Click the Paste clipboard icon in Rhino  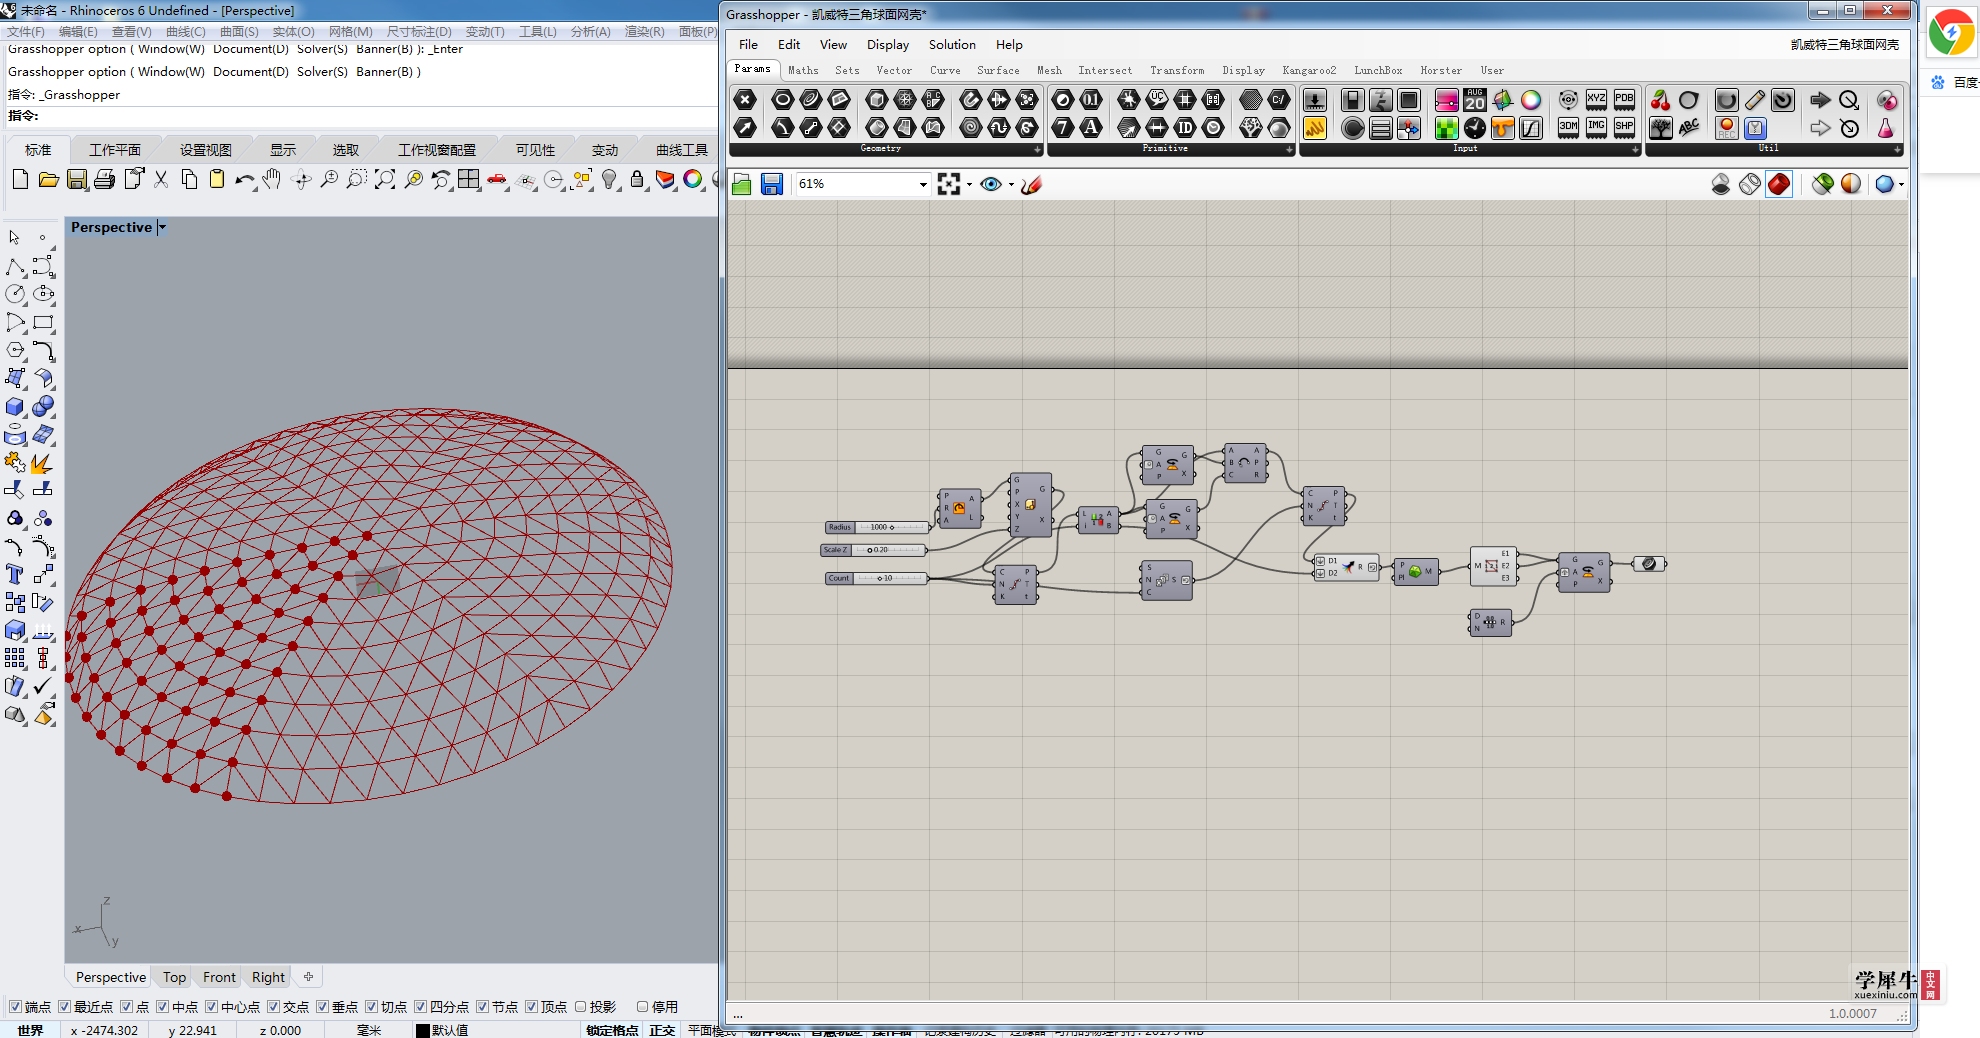[x=217, y=179]
